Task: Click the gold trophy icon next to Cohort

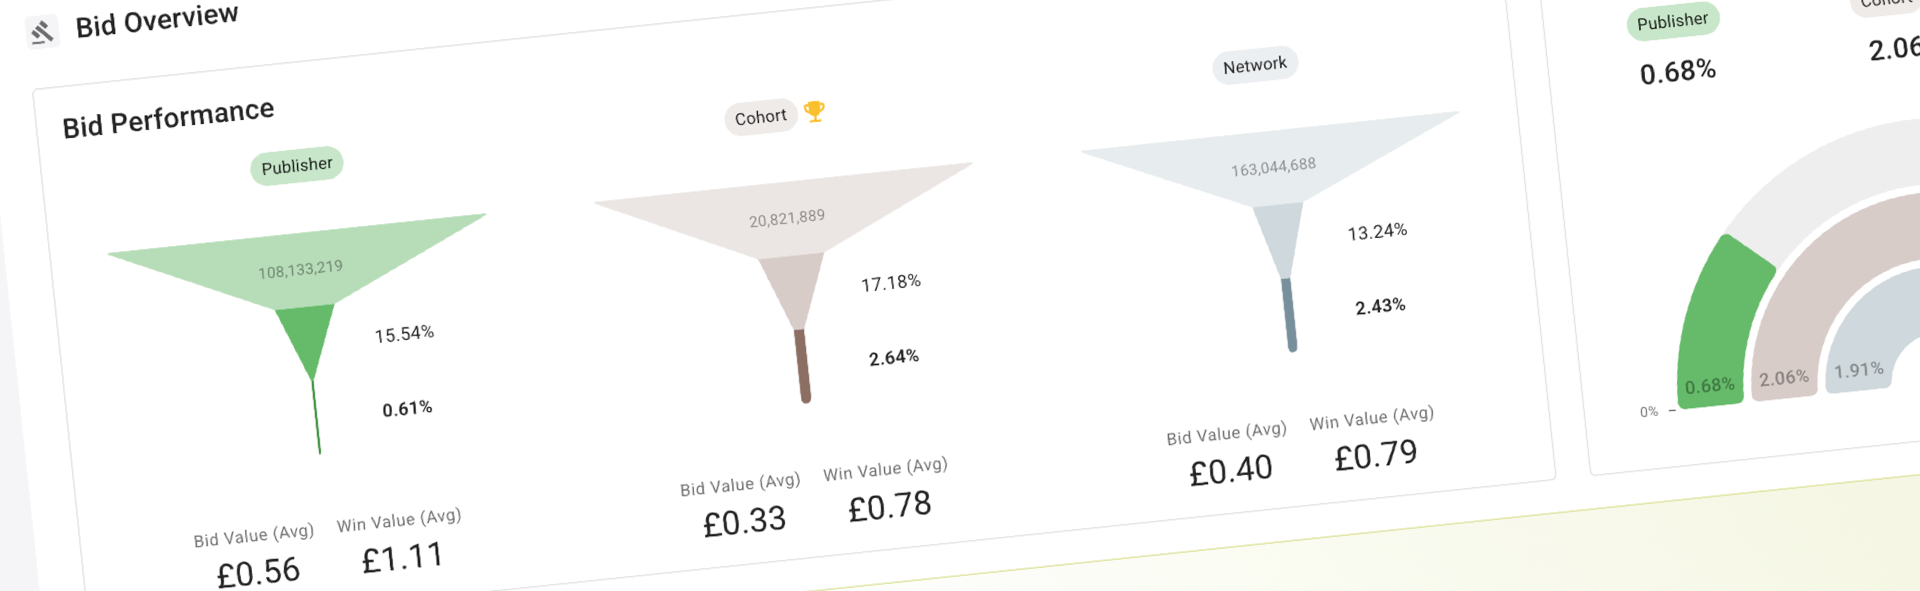Action: tap(815, 111)
